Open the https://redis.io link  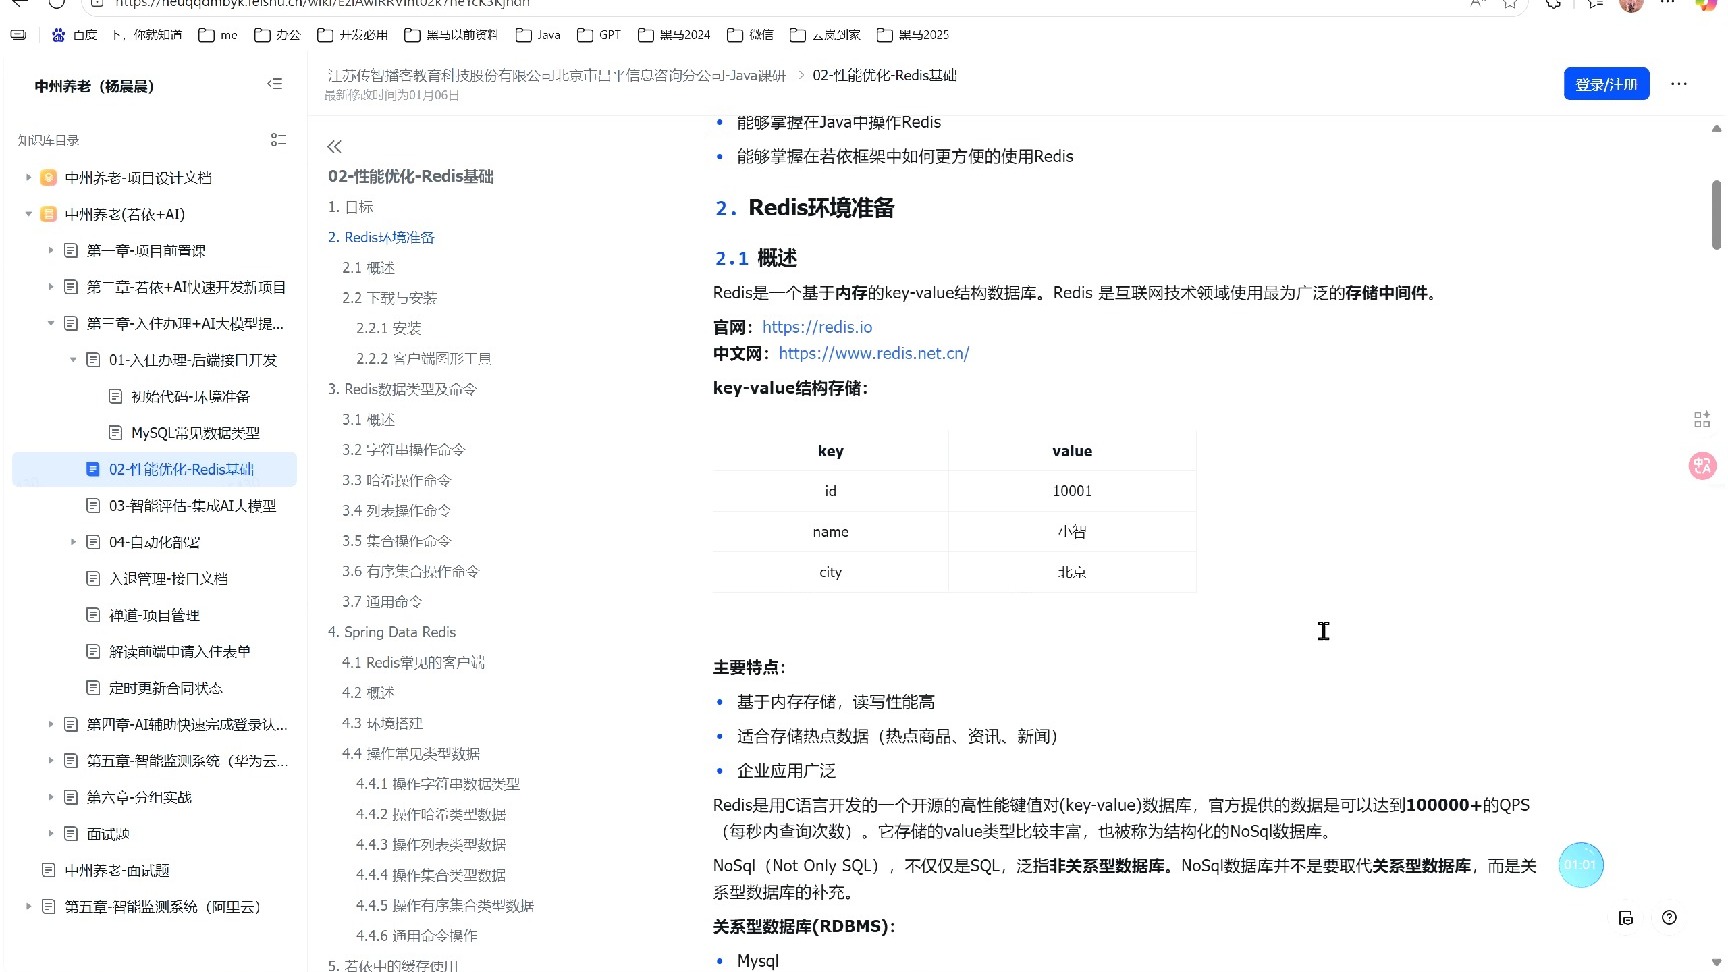click(817, 327)
